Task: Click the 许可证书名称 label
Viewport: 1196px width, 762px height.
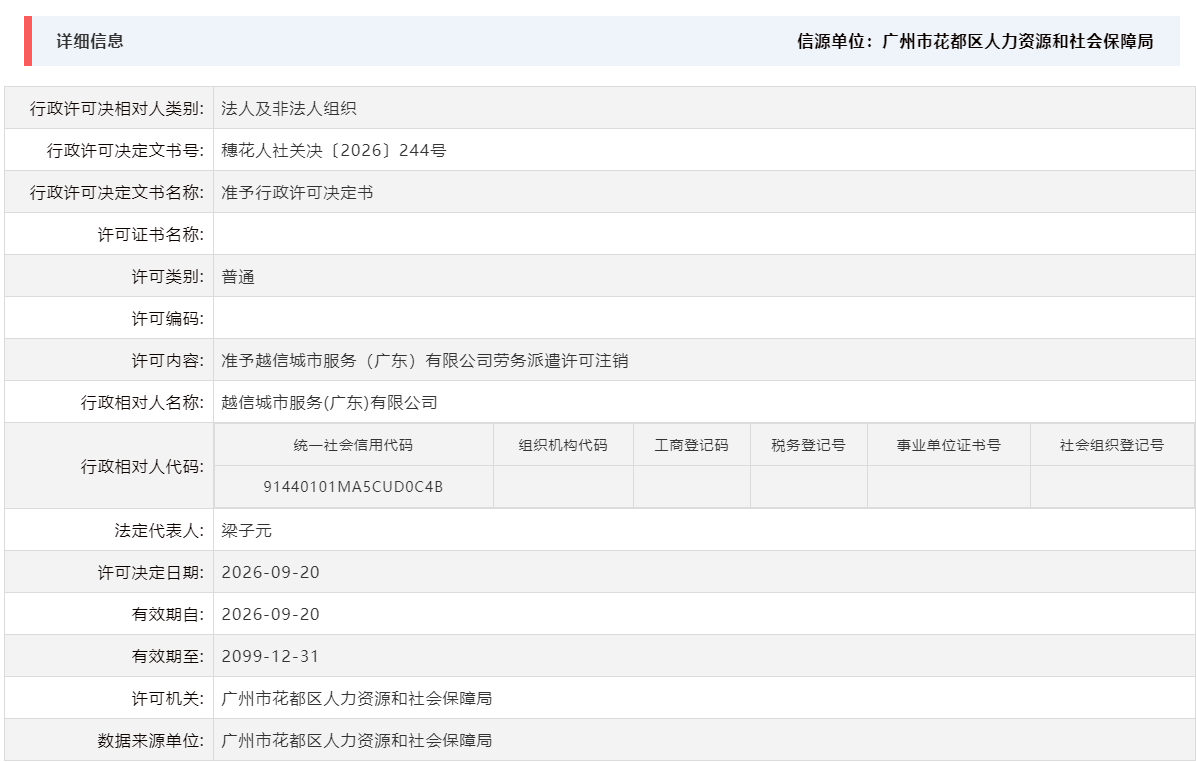Action: click(151, 234)
